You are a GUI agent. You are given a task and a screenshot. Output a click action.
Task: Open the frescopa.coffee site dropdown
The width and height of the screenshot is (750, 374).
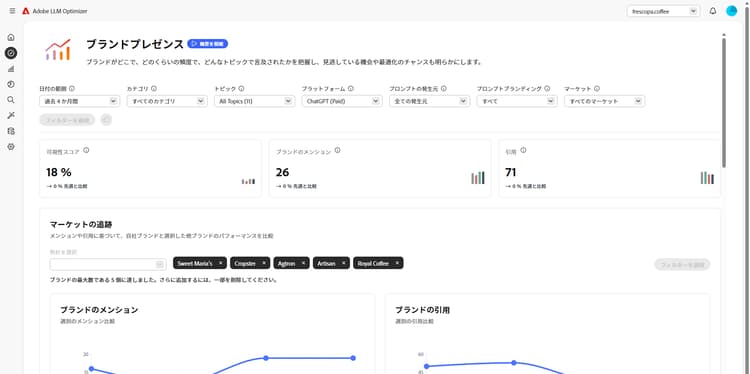point(663,11)
